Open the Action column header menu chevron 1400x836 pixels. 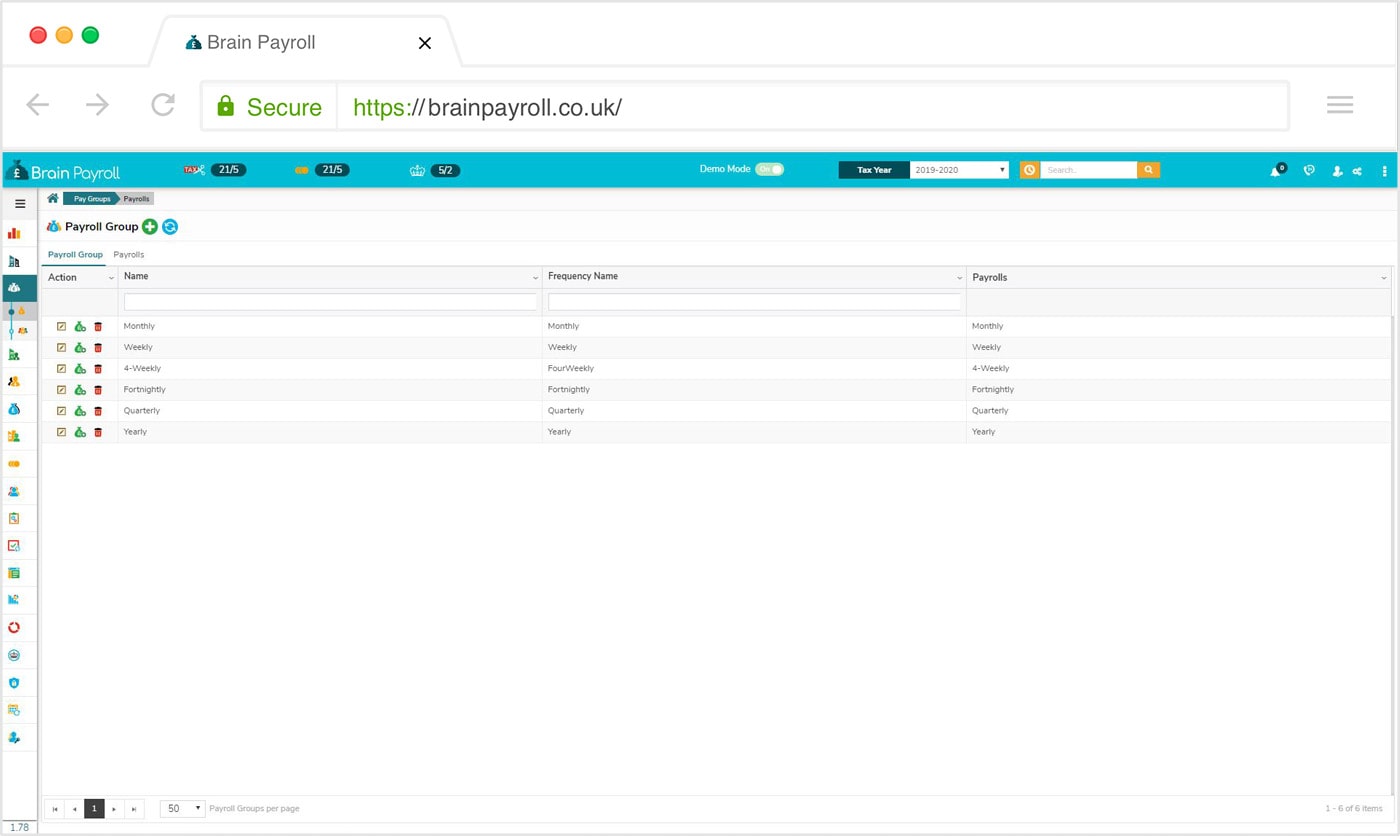(x=111, y=278)
